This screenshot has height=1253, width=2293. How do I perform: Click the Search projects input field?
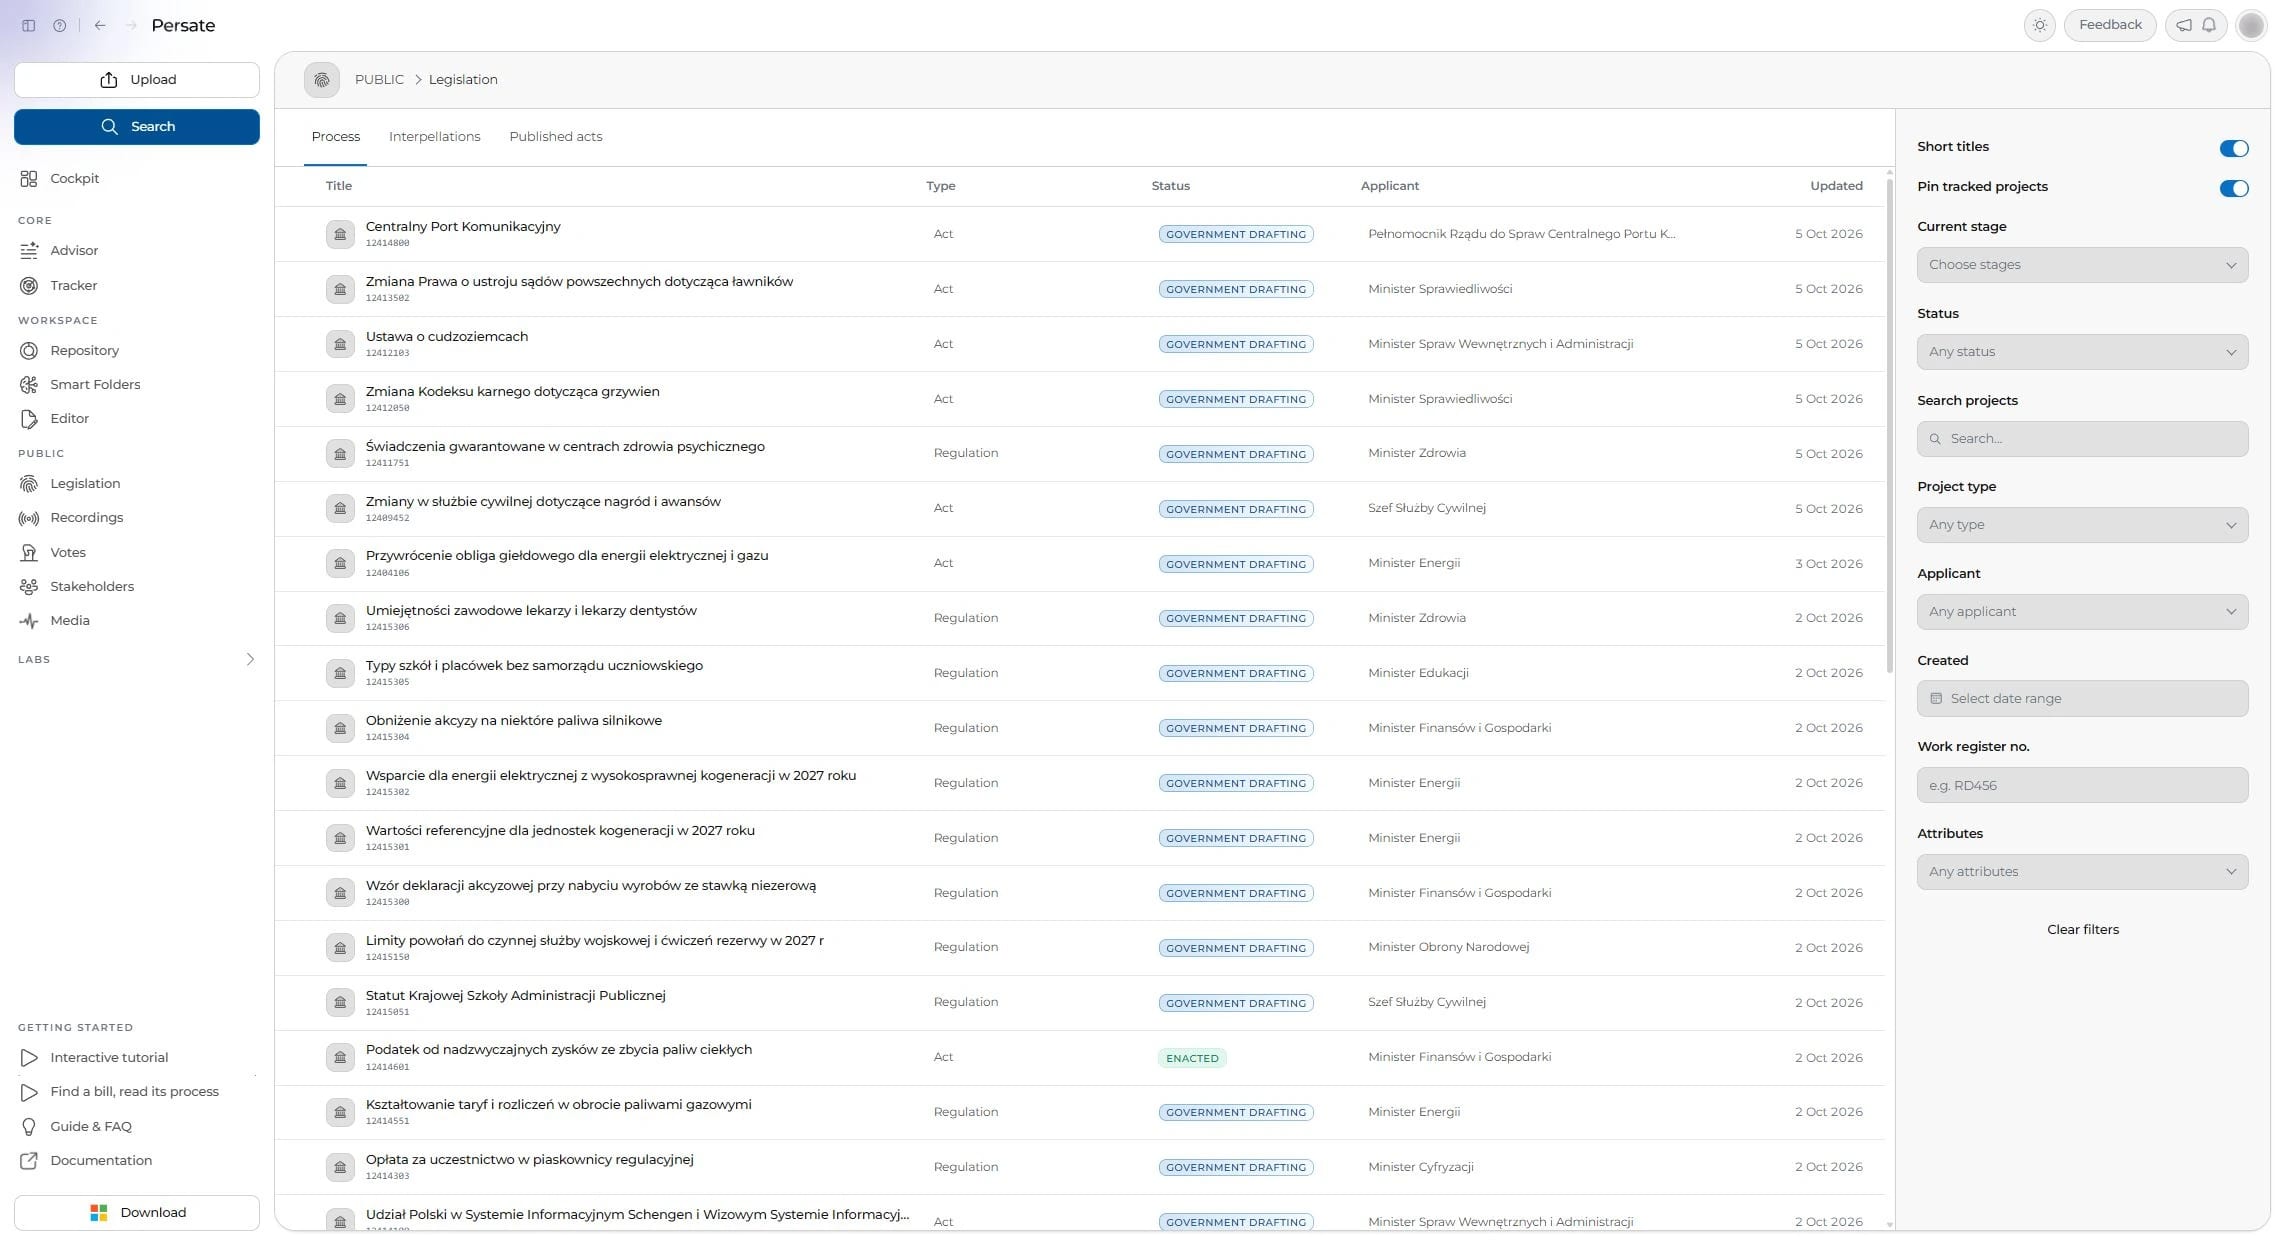(x=2082, y=439)
